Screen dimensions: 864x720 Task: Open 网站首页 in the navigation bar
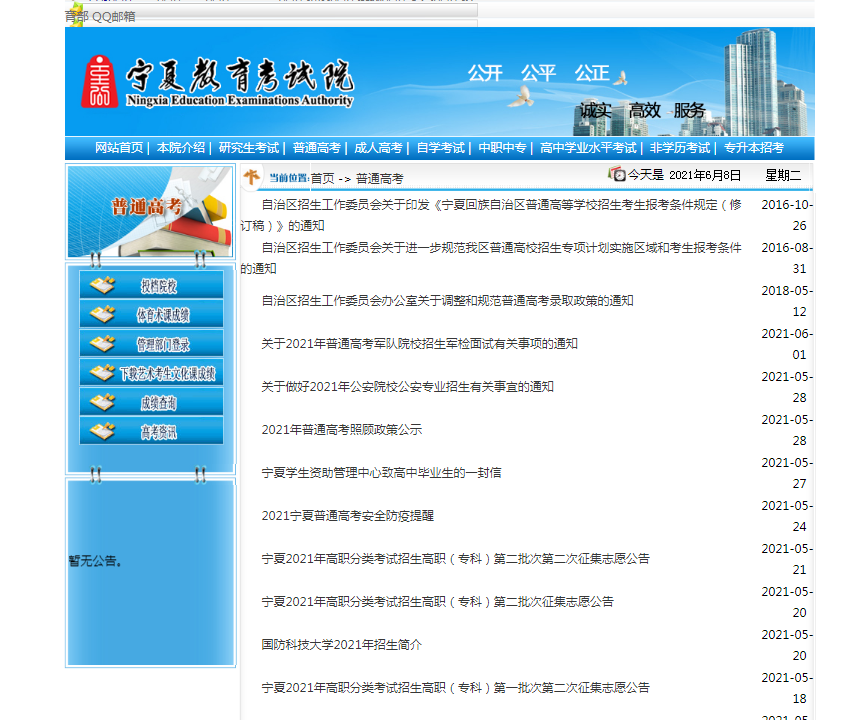118,148
